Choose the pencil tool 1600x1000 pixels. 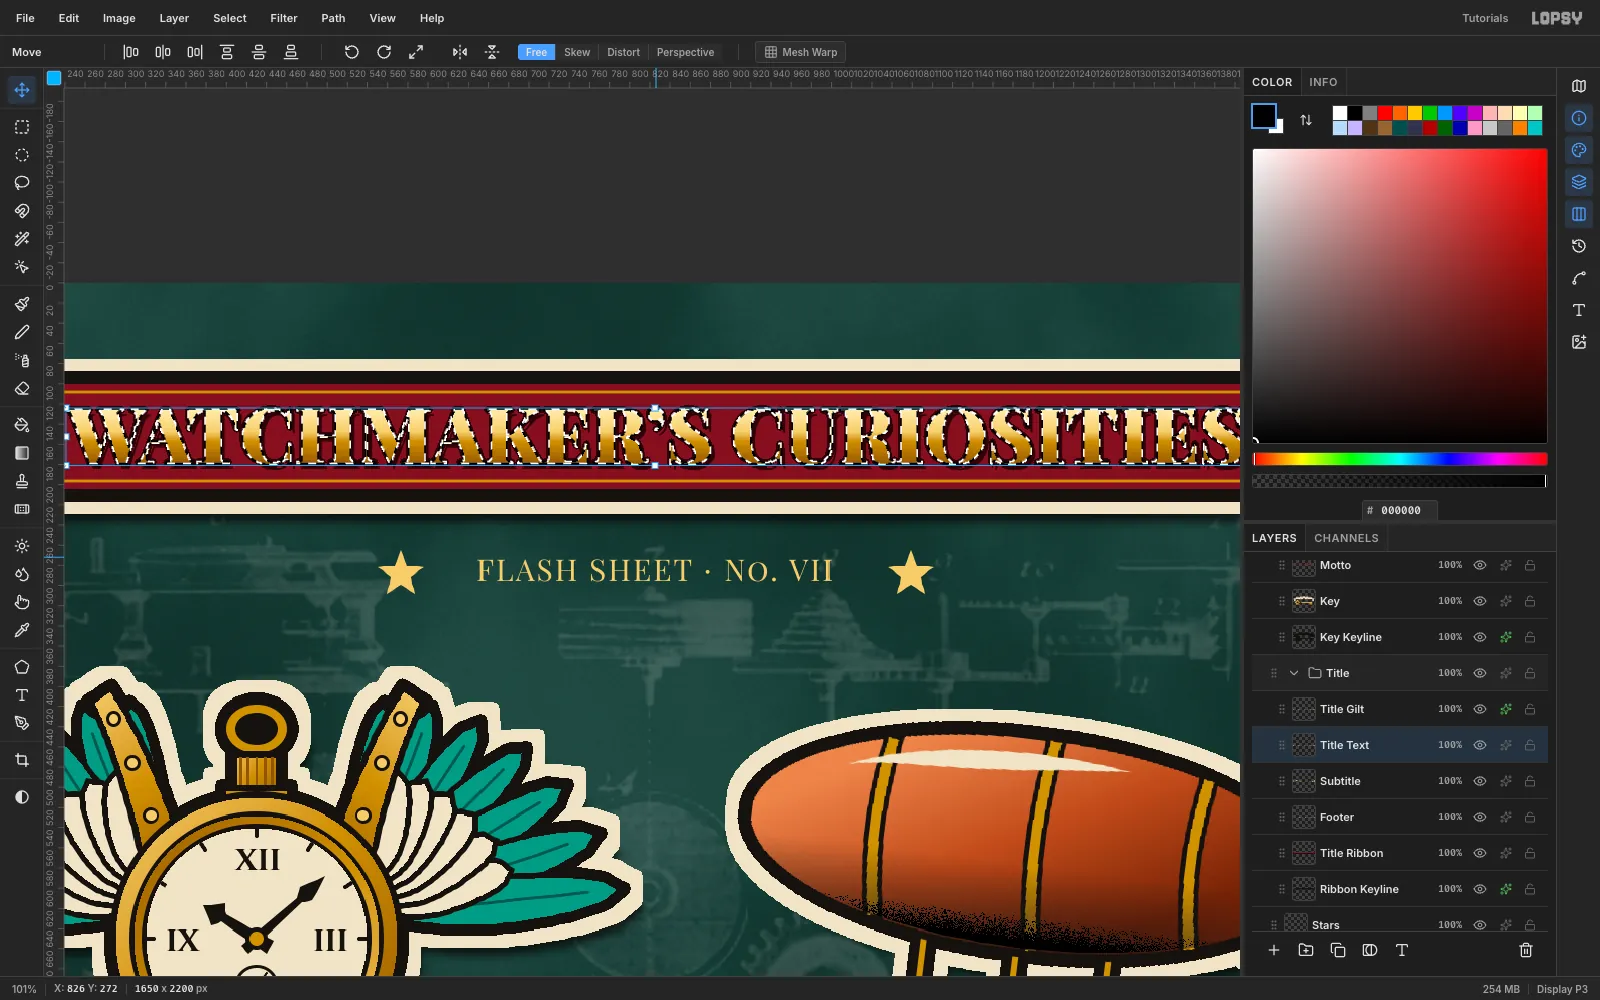pos(22,332)
